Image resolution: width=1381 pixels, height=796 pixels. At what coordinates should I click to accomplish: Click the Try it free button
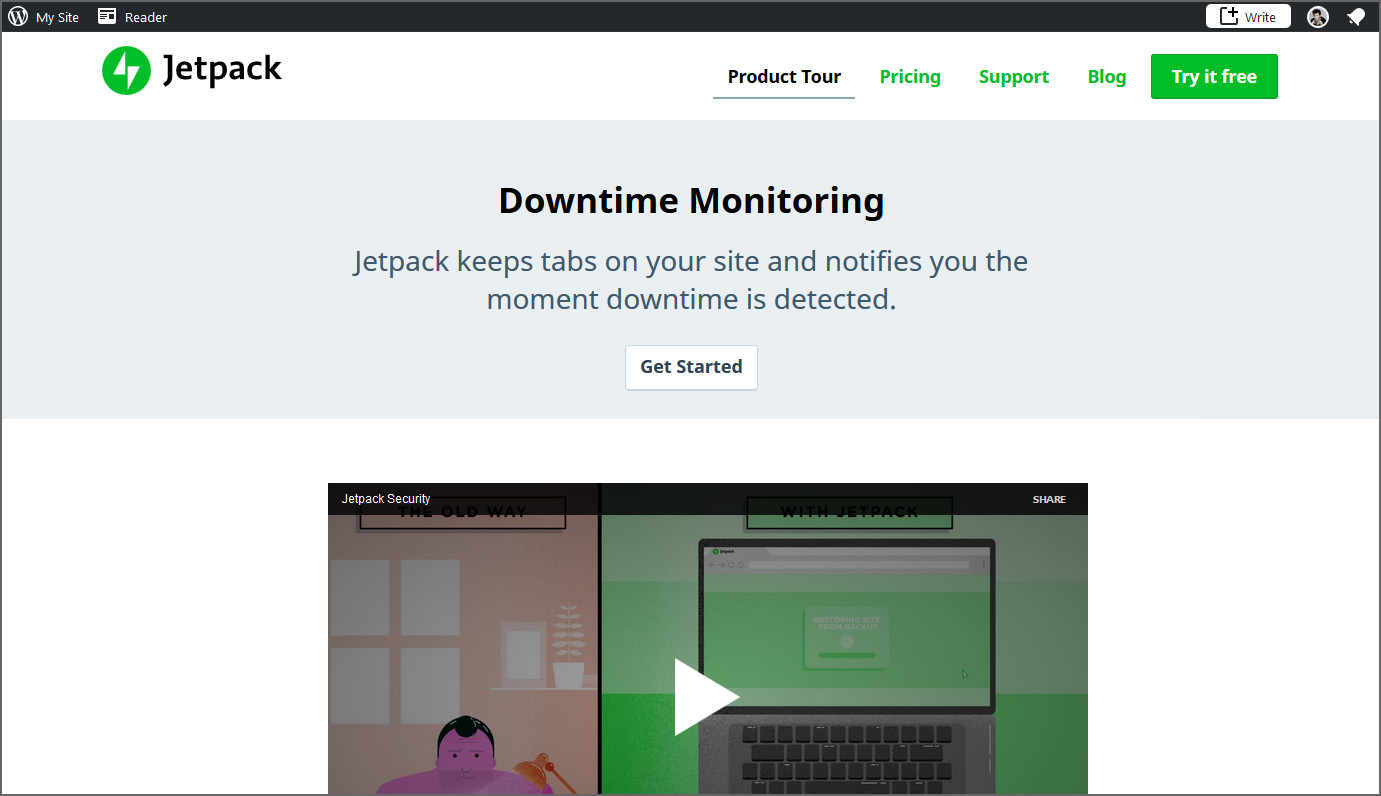(x=1214, y=77)
